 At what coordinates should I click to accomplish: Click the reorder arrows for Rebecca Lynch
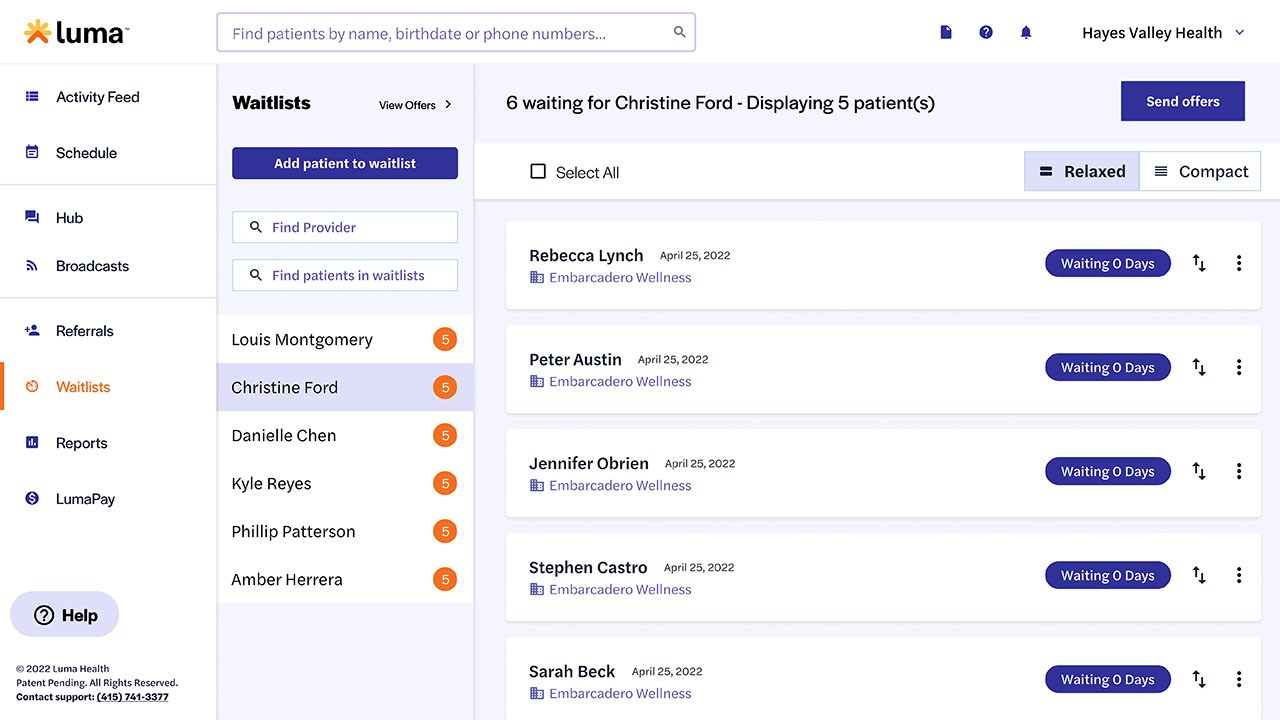[x=1199, y=264]
